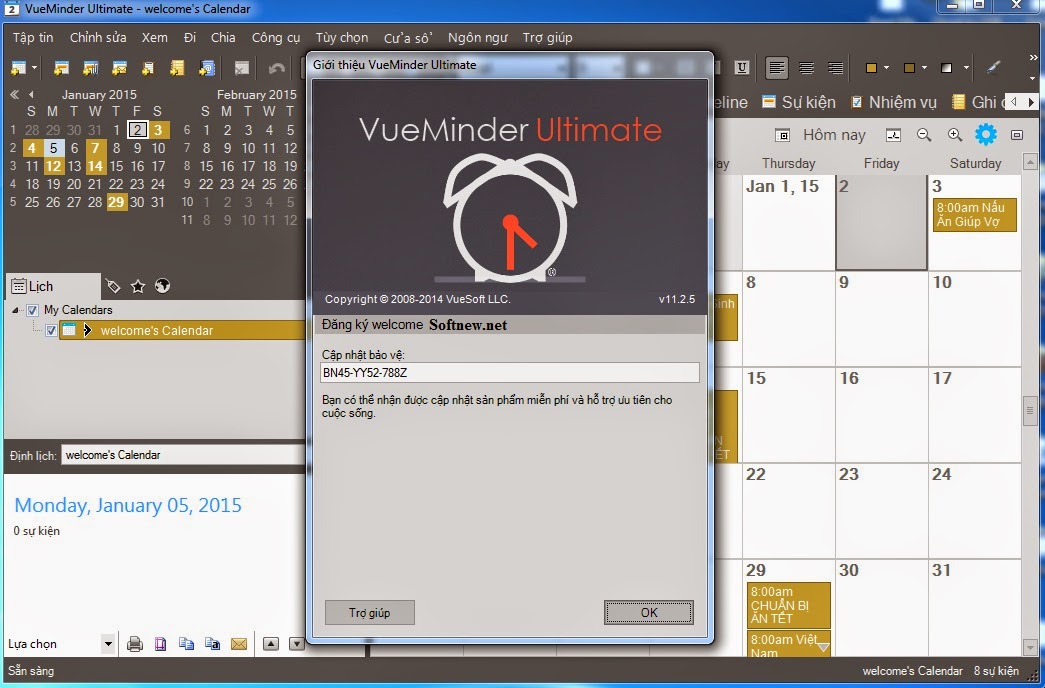Open the gradient style dropdown arrow
The width and height of the screenshot is (1045, 688).
(x=966, y=67)
